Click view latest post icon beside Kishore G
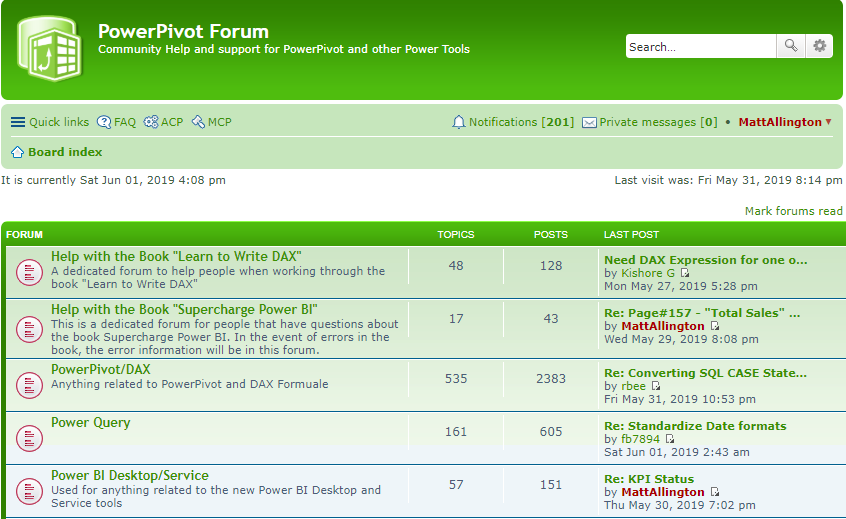Screen dimensions: 846x519 (x=685, y=273)
